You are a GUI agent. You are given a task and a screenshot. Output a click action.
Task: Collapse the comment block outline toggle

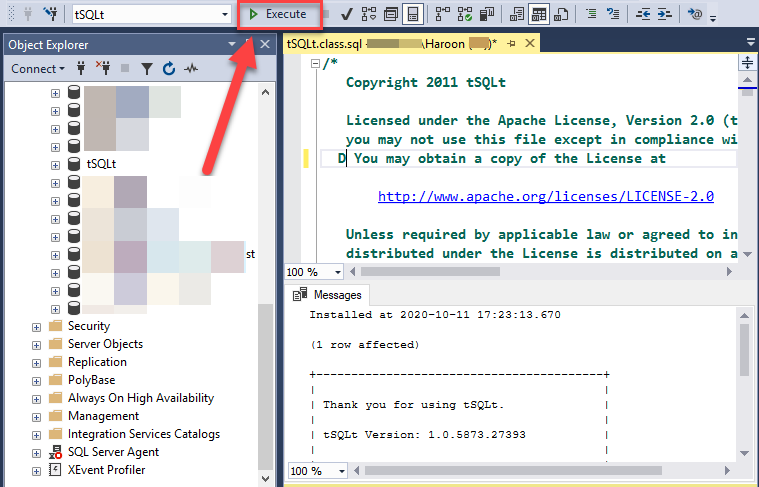point(315,63)
